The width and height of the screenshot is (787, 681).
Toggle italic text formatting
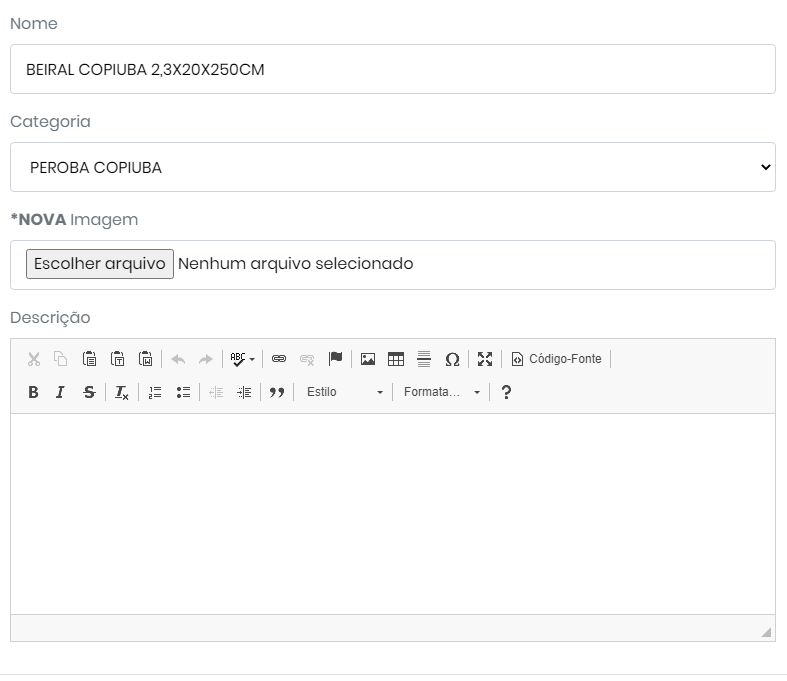60,392
